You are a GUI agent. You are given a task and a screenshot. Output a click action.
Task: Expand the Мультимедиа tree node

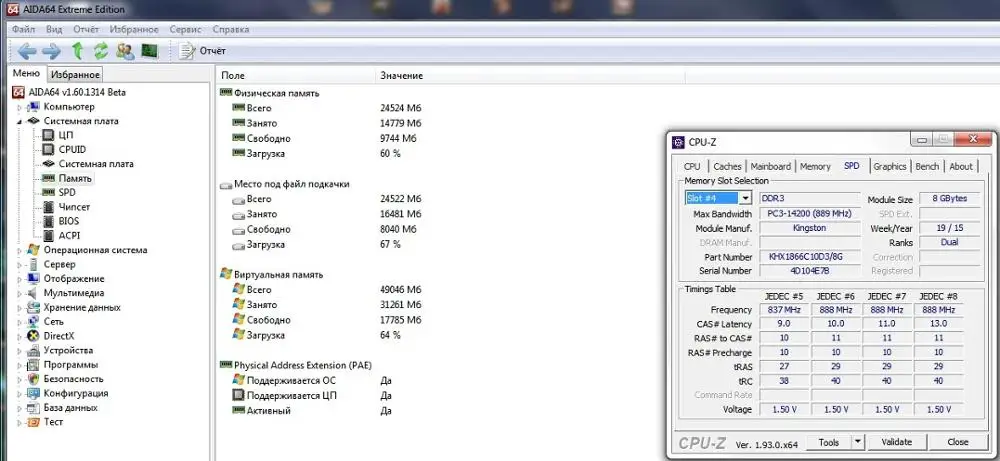(19, 293)
